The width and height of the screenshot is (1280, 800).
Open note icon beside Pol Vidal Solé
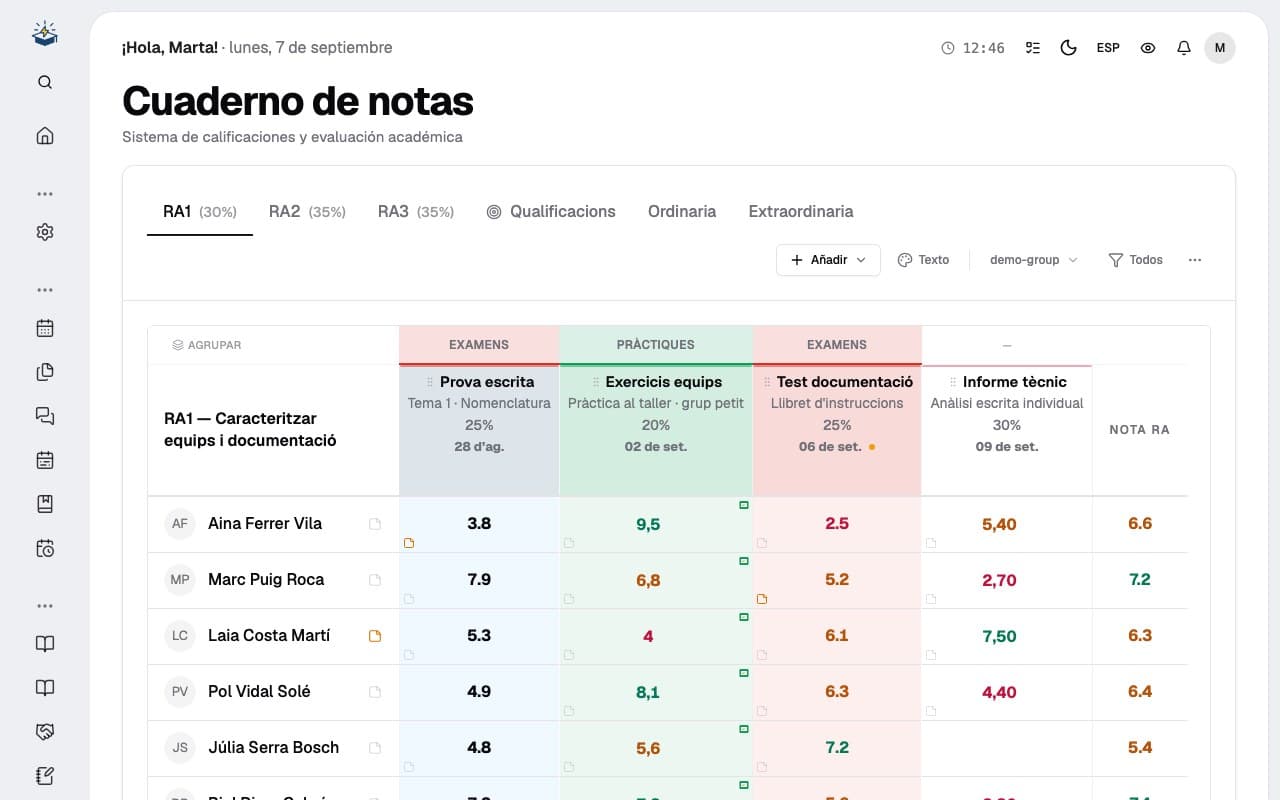tap(375, 692)
